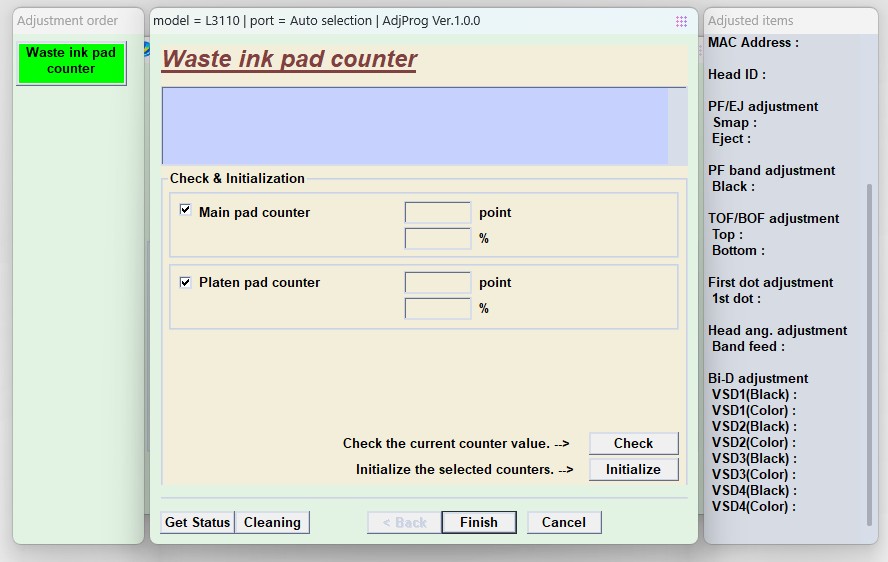Click the grid dots icon in title bar
This screenshot has height=562, width=888.
[x=681, y=22]
